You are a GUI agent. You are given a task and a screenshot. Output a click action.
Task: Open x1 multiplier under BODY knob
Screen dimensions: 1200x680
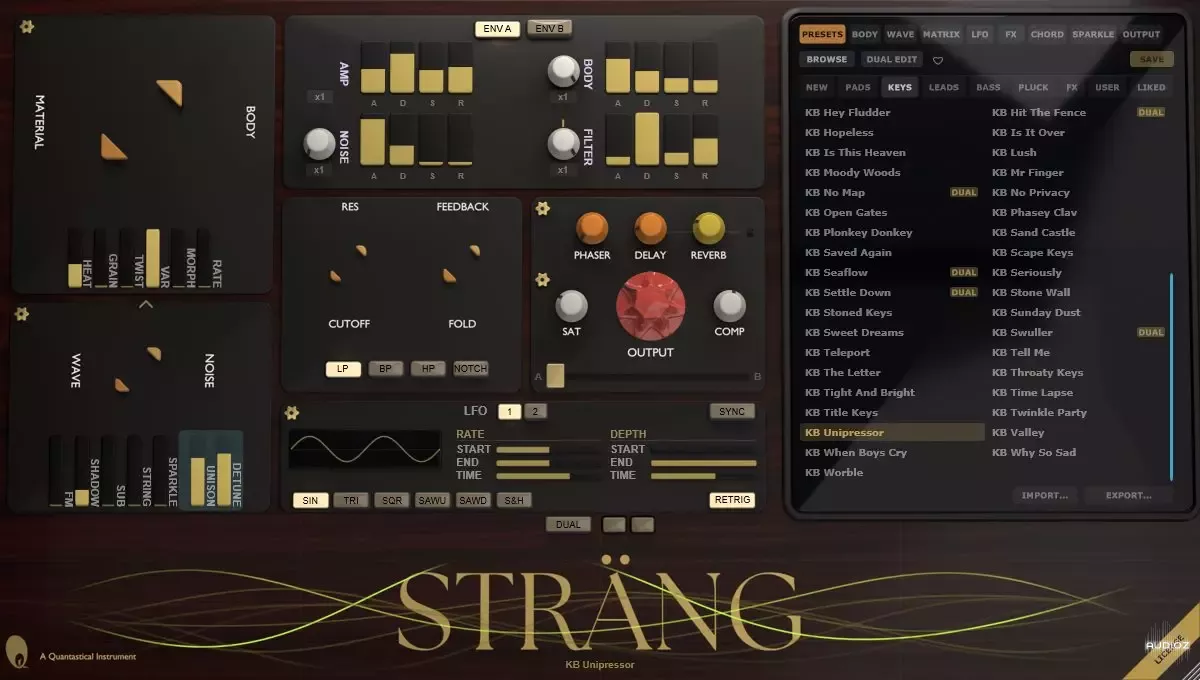562,97
